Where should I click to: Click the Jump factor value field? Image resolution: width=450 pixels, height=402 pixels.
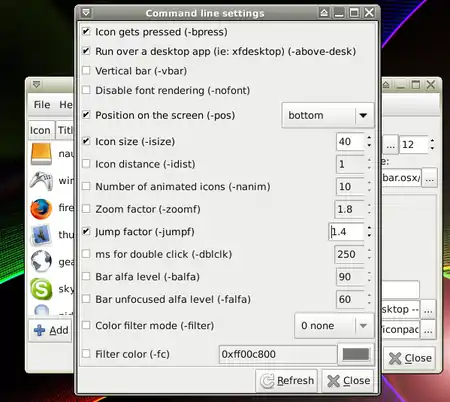click(x=346, y=232)
